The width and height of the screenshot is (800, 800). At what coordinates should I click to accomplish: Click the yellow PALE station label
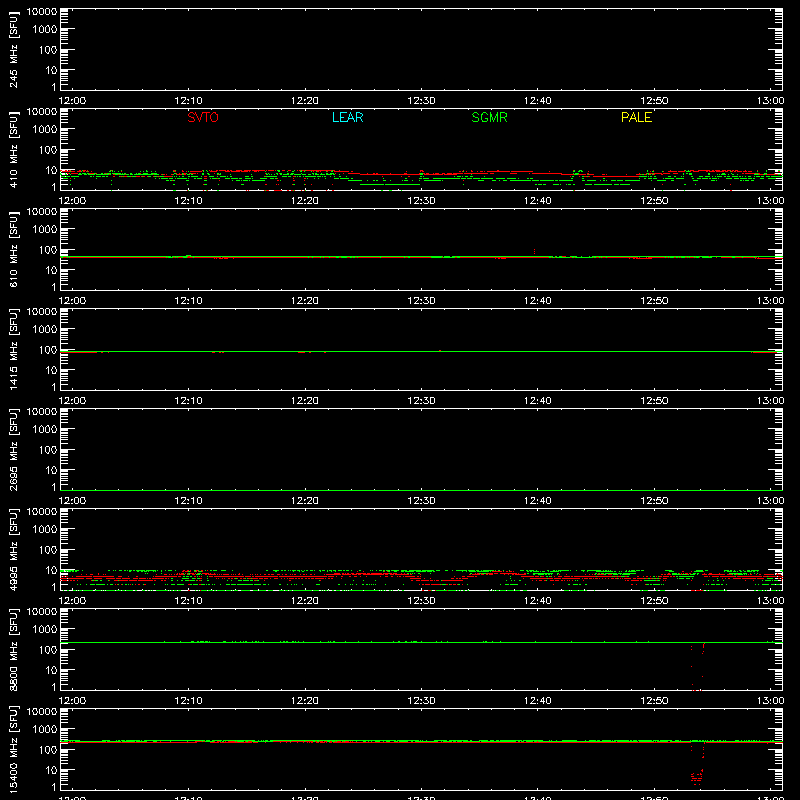636,117
